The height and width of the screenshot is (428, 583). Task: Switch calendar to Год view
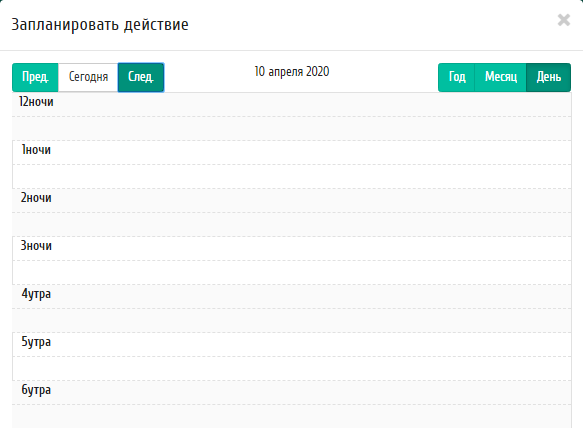(x=457, y=77)
